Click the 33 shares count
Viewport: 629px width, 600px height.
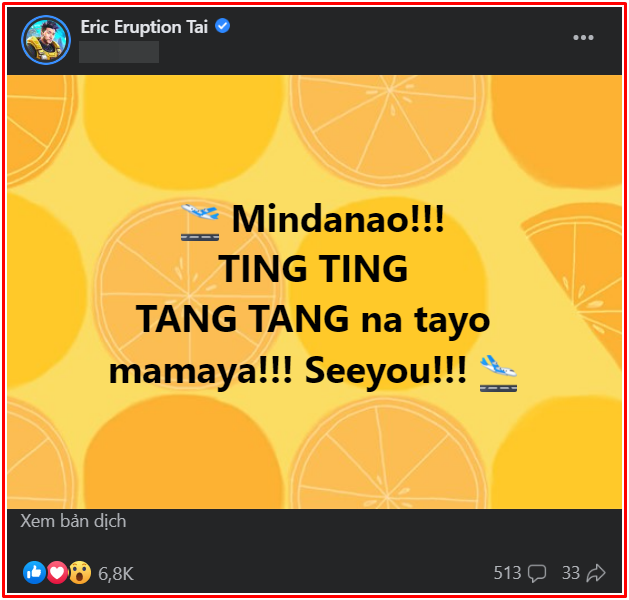[x=571, y=573]
